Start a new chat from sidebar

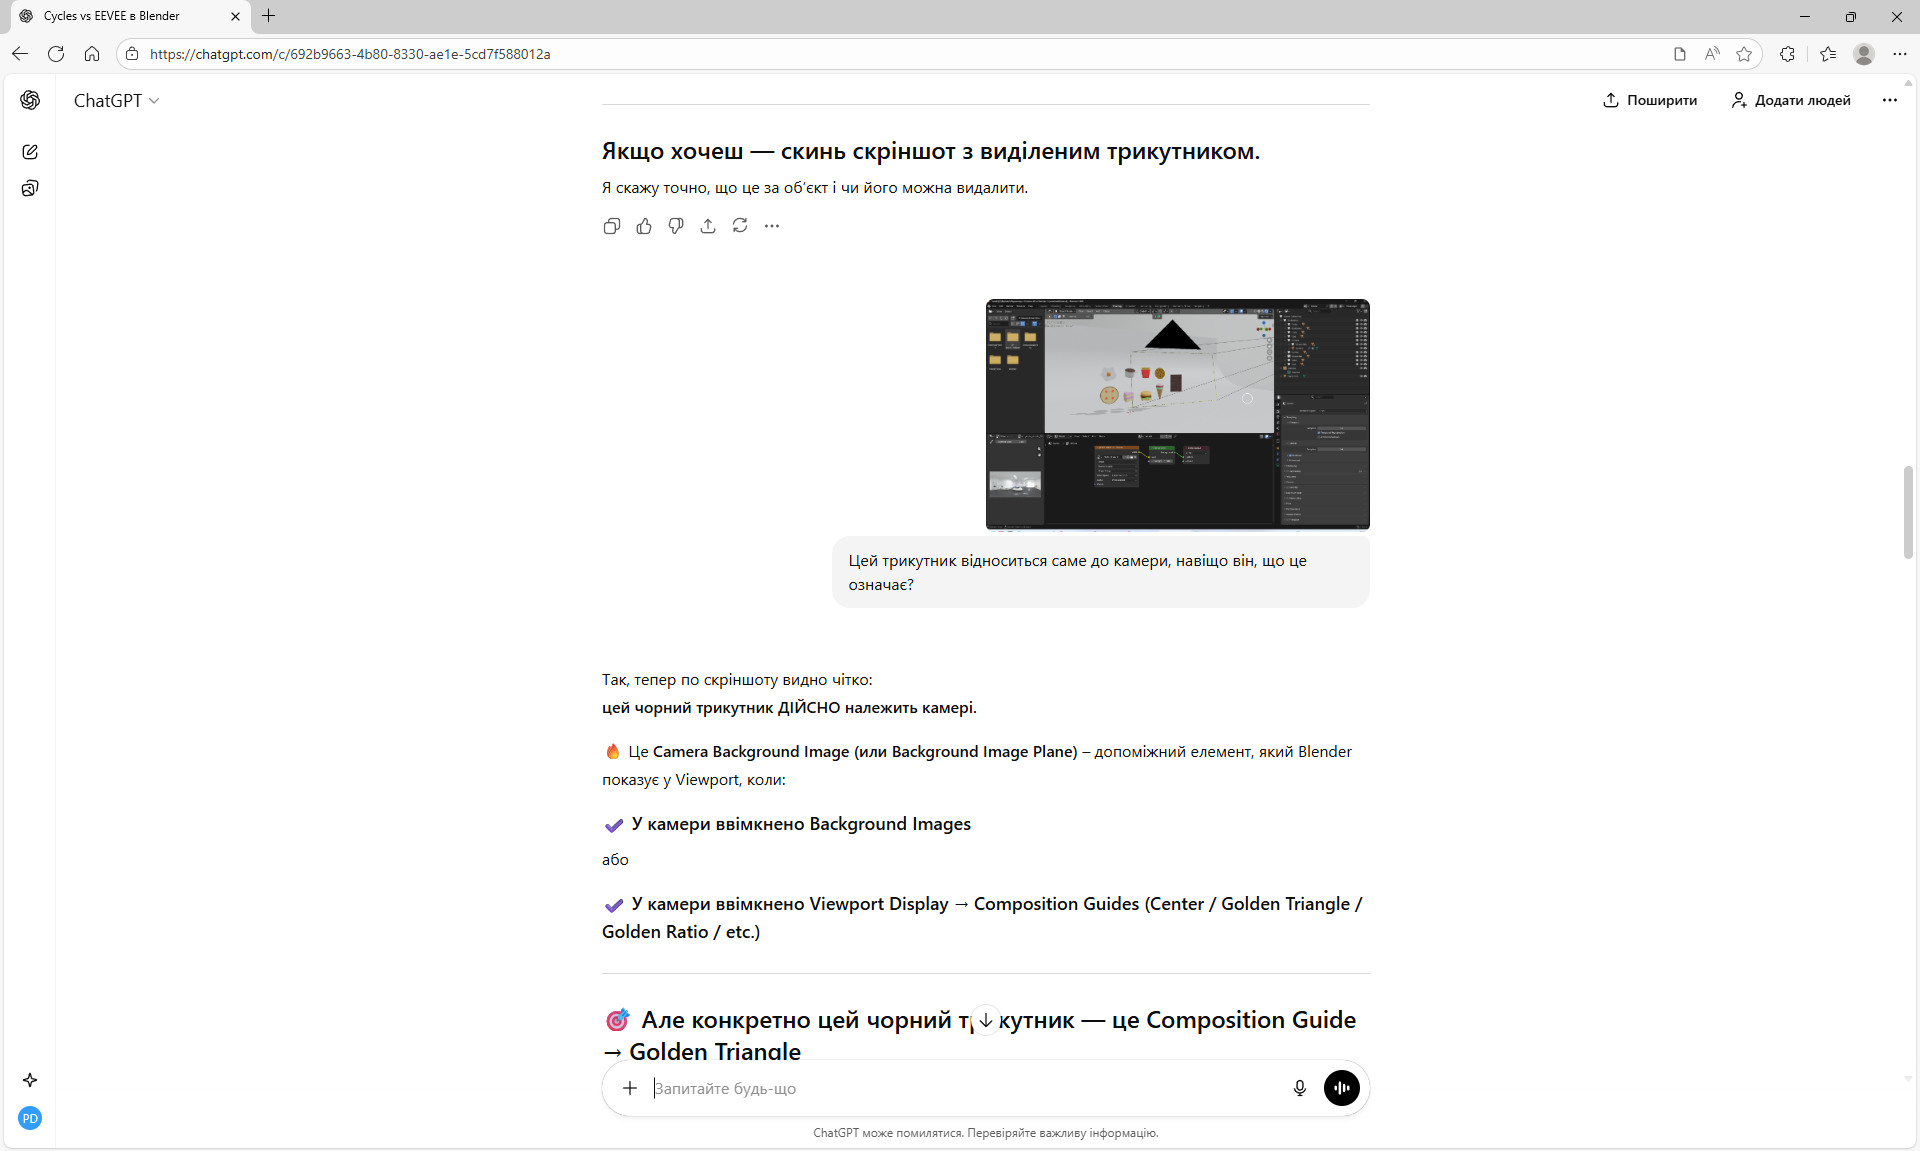tap(30, 152)
